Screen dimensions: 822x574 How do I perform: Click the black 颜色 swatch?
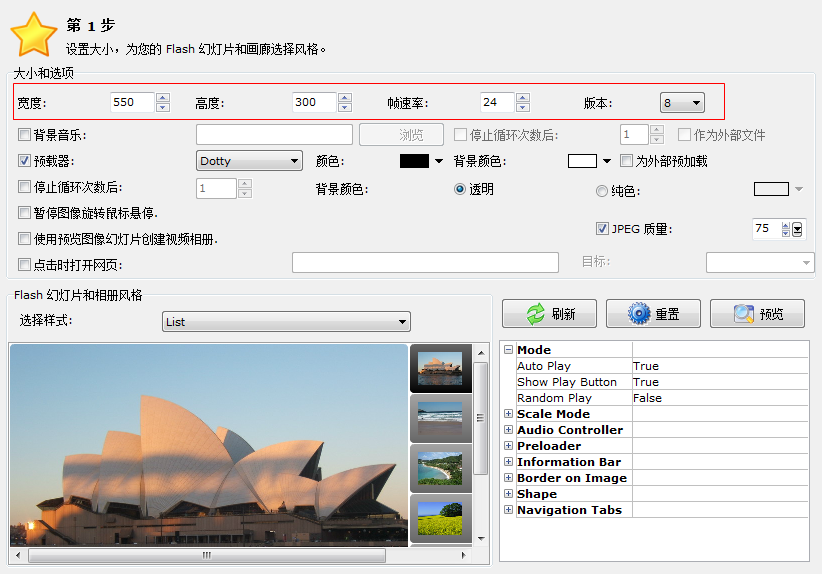point(414,161)
